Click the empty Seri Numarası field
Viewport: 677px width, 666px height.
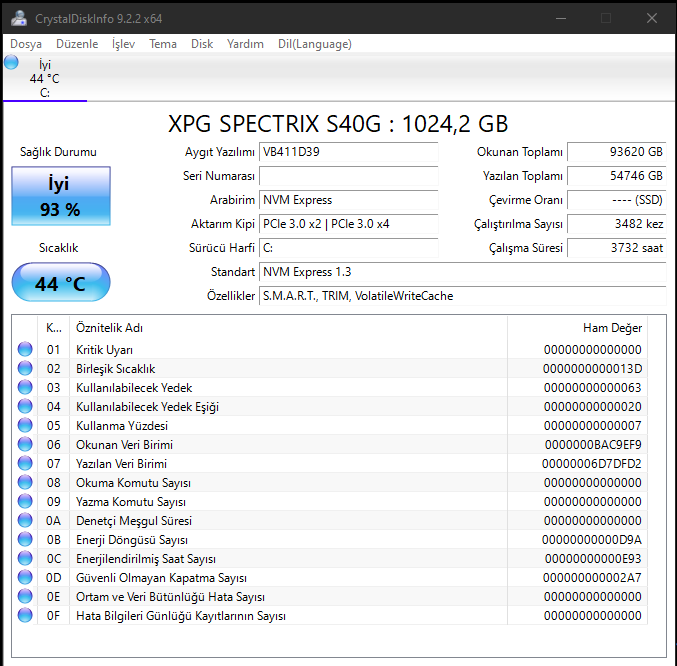tap(348, 176)
